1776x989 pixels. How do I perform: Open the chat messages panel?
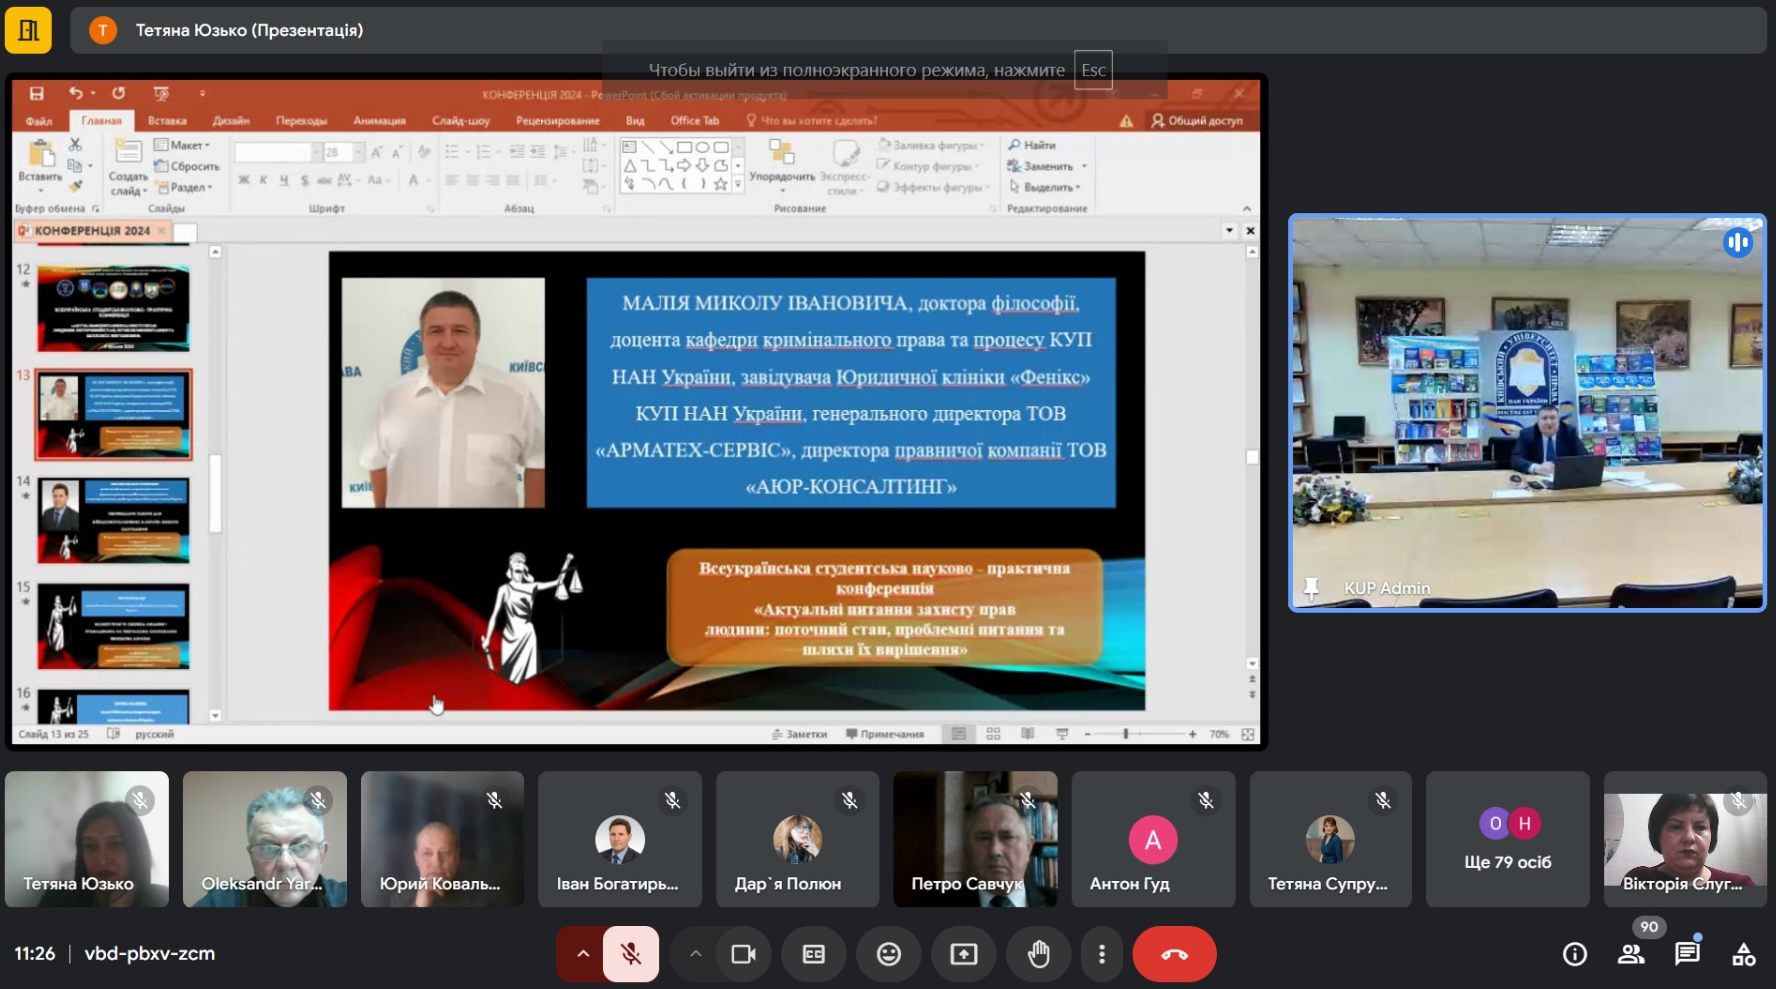(x=1687, y=954)
